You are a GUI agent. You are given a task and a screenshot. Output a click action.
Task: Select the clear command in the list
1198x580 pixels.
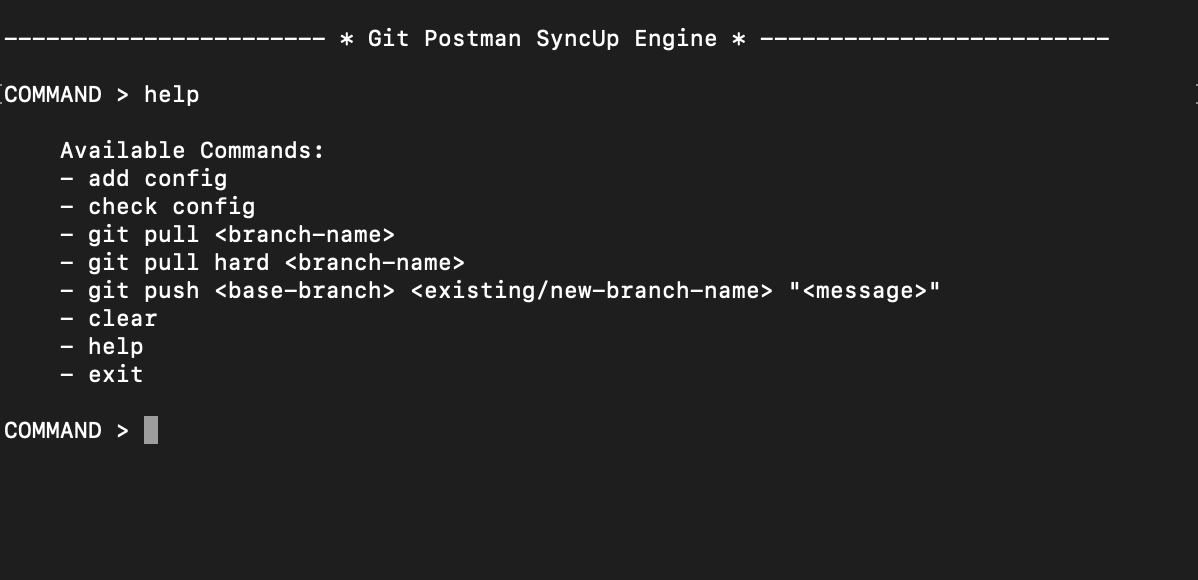pyautogui.click(x=122, y=319)
